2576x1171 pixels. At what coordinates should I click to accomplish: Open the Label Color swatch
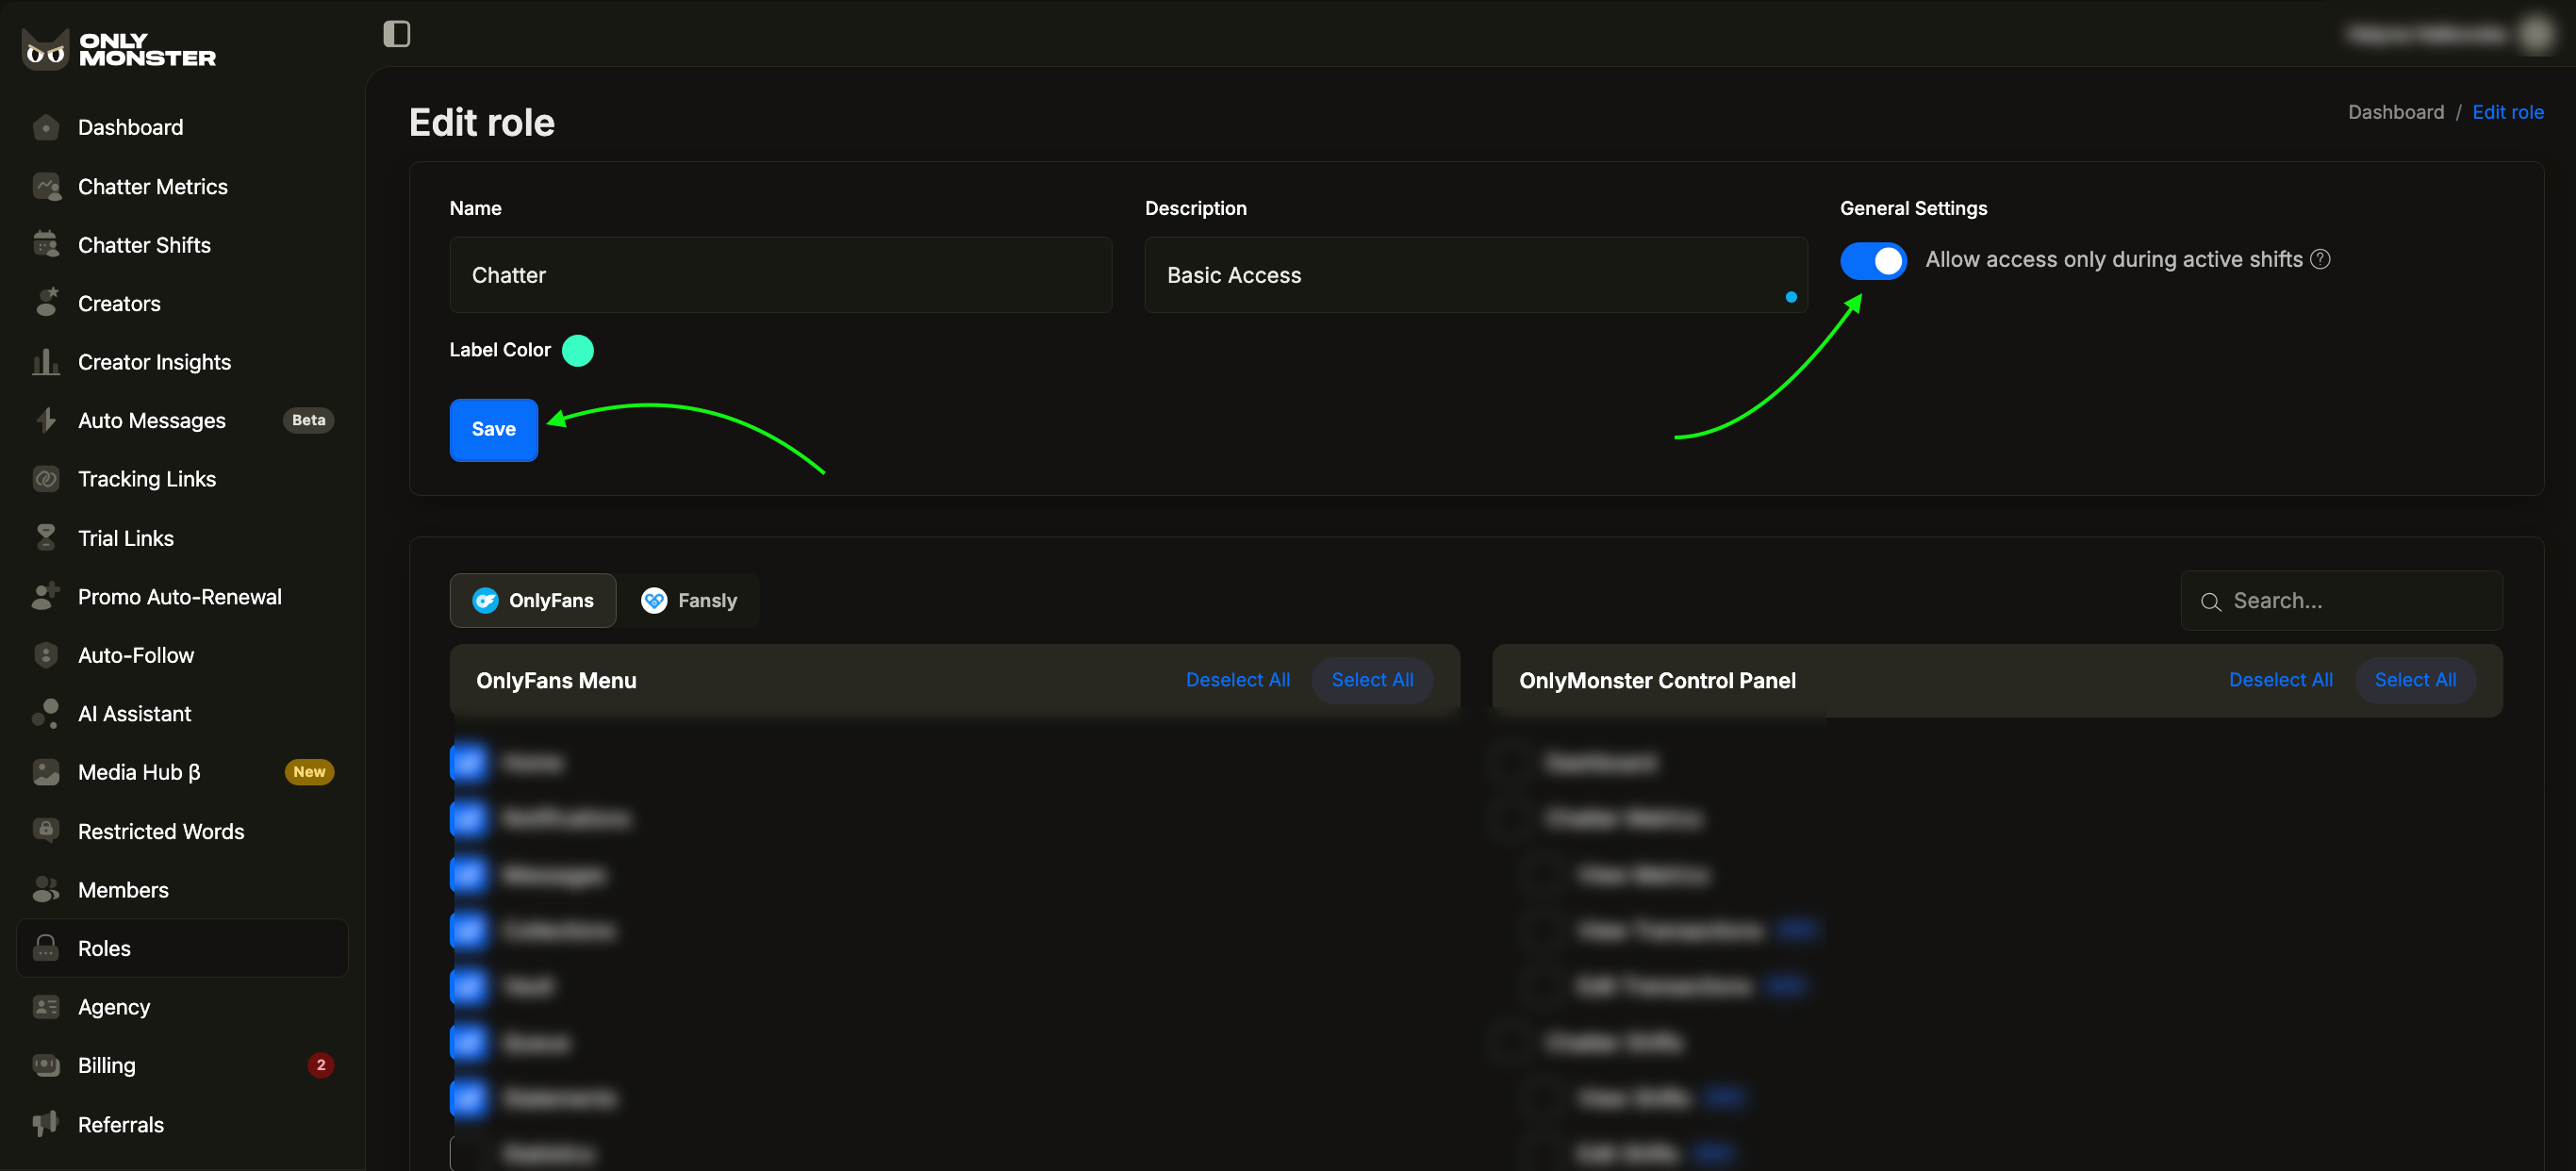[577, 351]
